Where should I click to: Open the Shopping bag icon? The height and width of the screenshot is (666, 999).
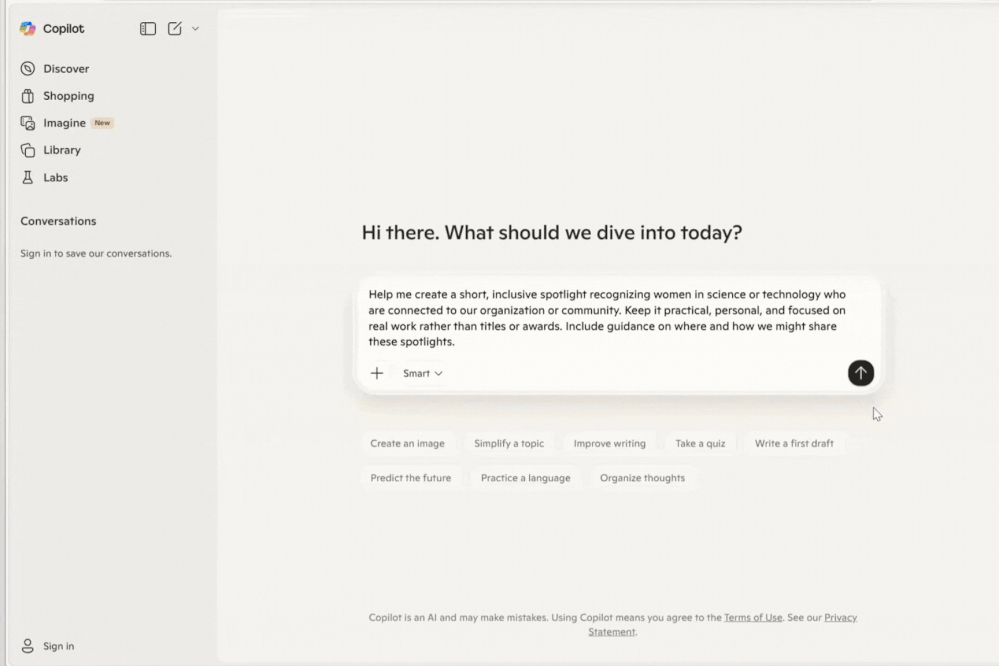point(27,96)
